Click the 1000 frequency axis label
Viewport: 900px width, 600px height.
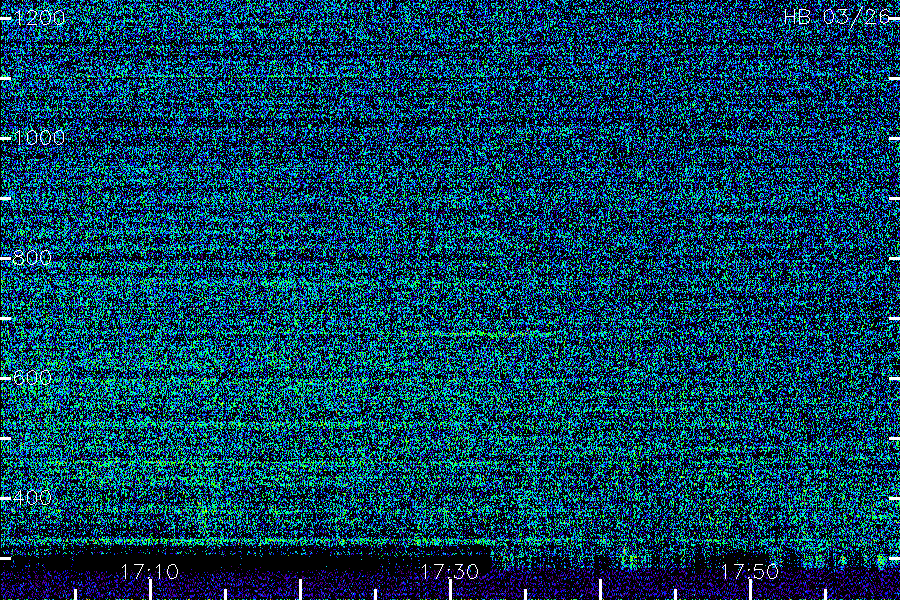pos(39,137)
